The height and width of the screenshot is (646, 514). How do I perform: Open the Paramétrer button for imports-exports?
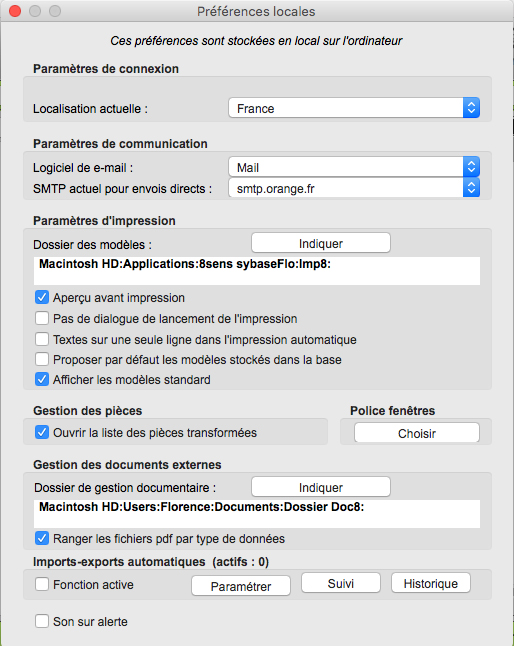241,586
